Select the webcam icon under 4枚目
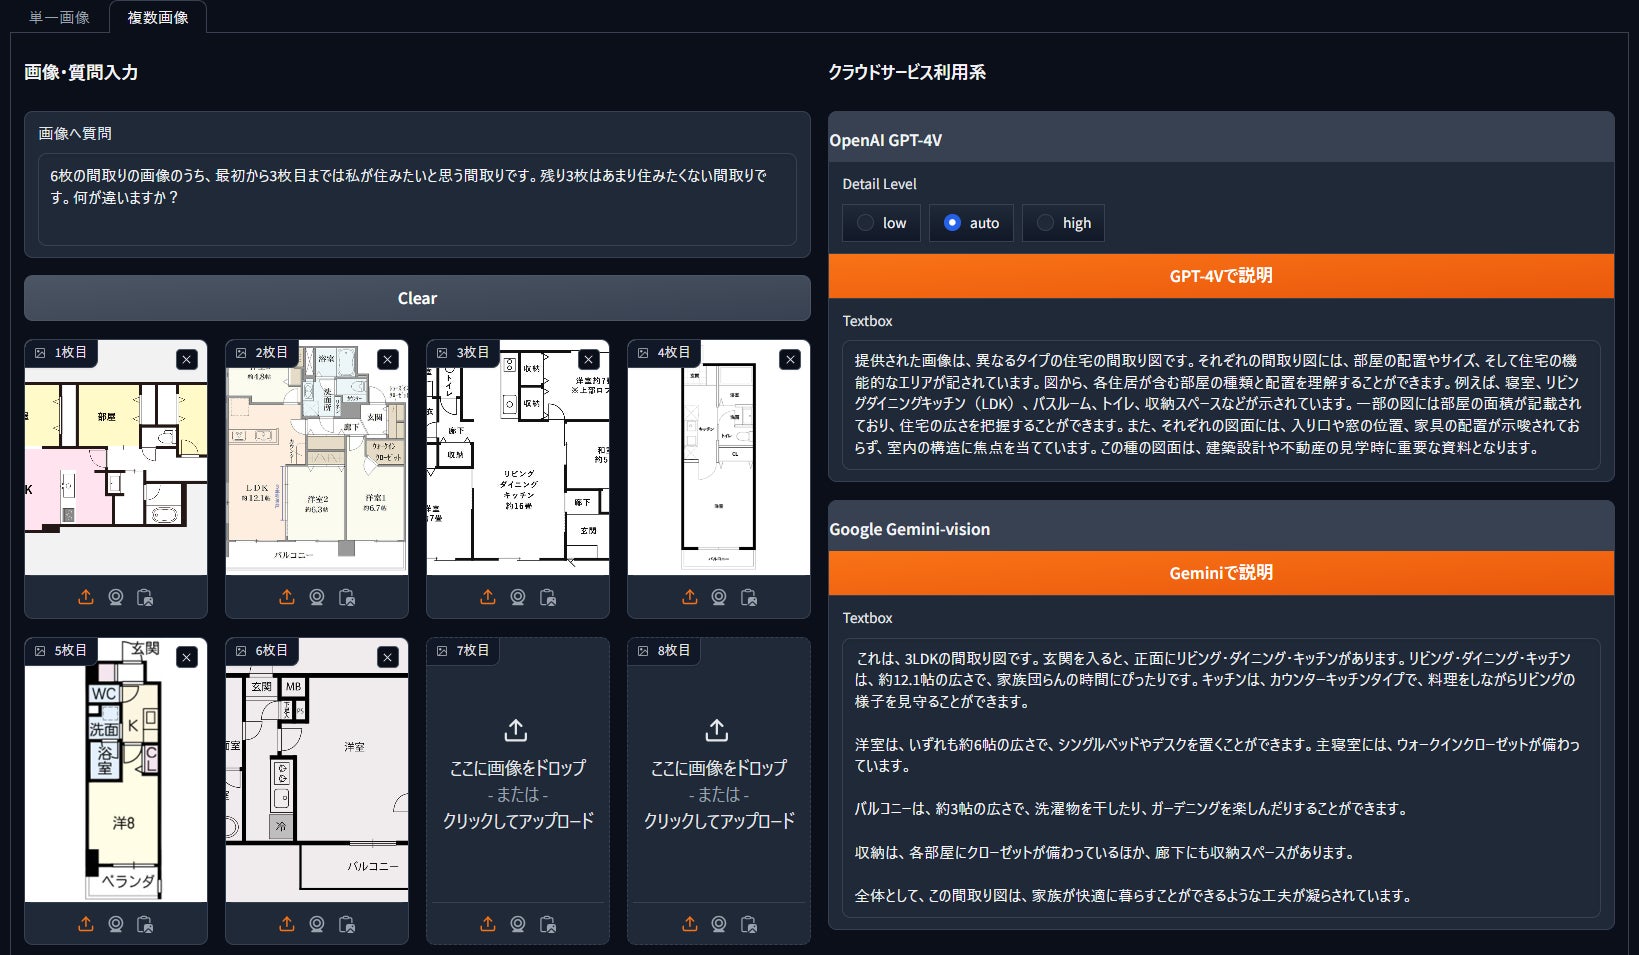The image size is (1639, 955). point(718,597)
